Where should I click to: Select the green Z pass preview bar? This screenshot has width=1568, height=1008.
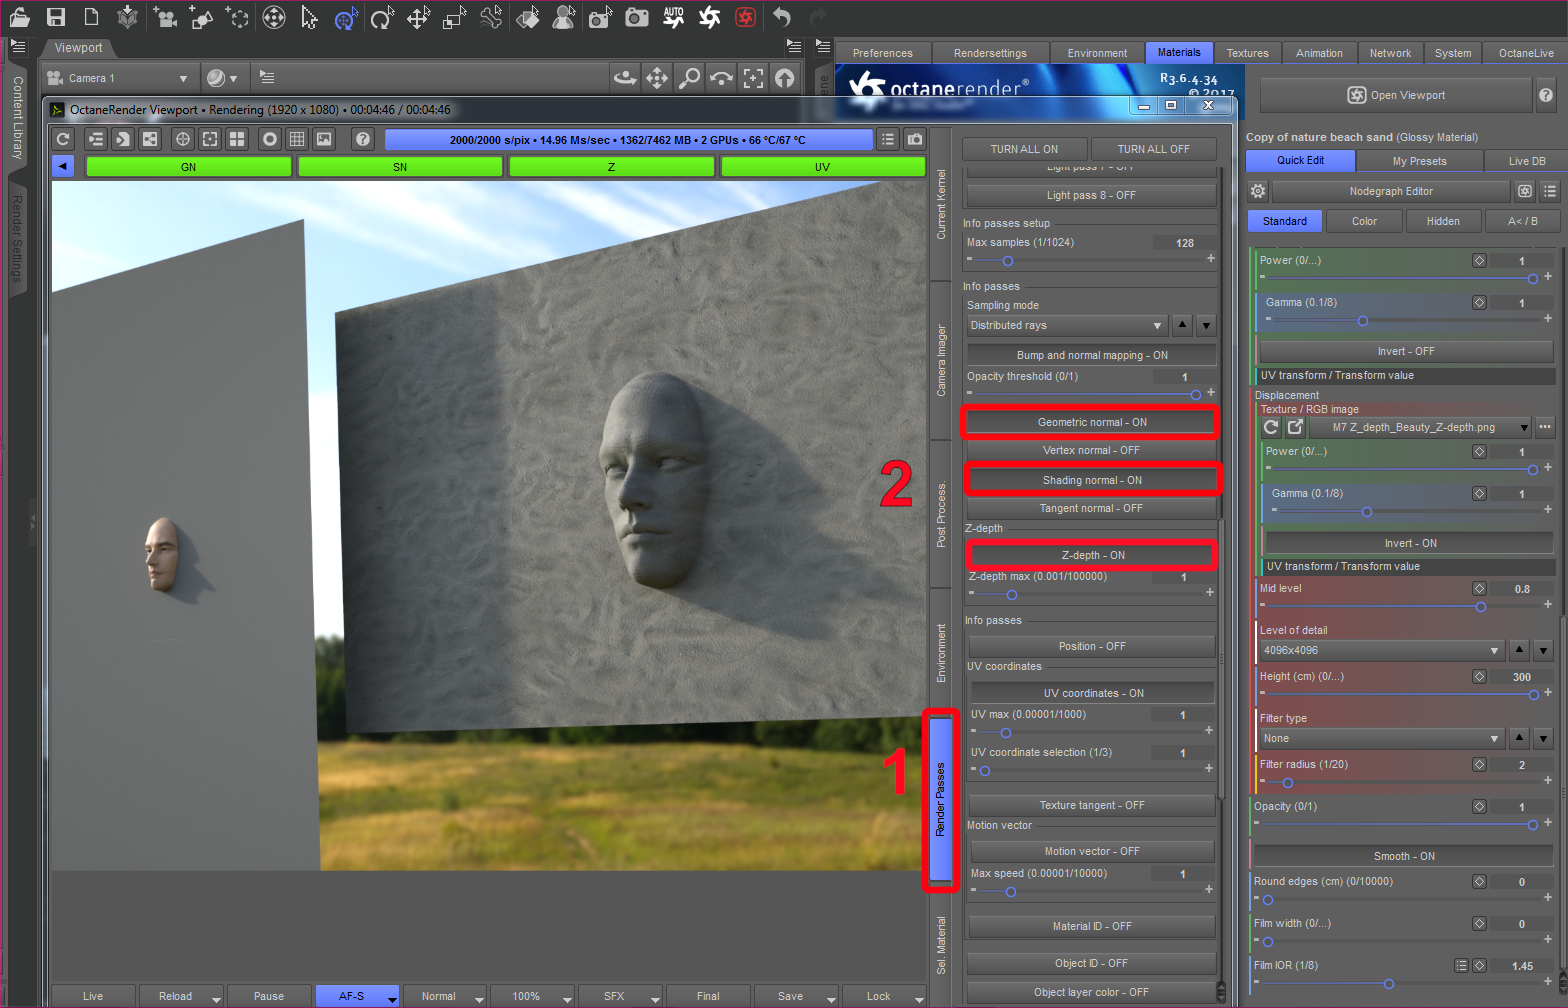coord(611,167)
